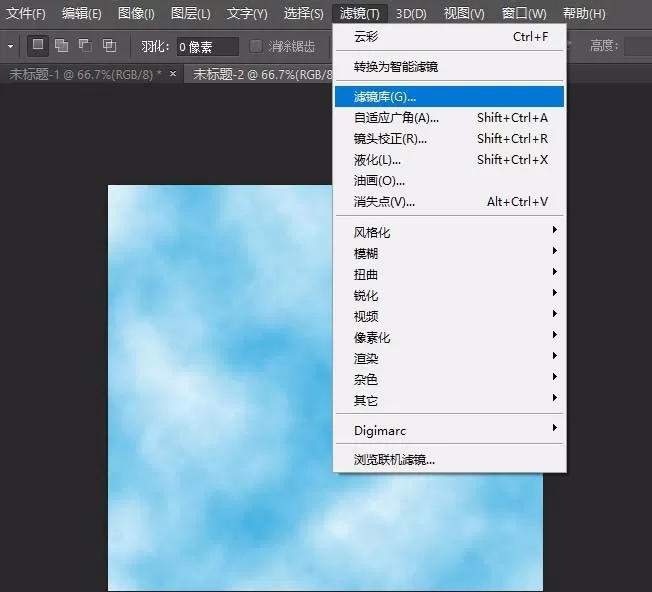Expand the 视频 submenu
This screenshot has height=592, width=652.
[x=449, y=316]
